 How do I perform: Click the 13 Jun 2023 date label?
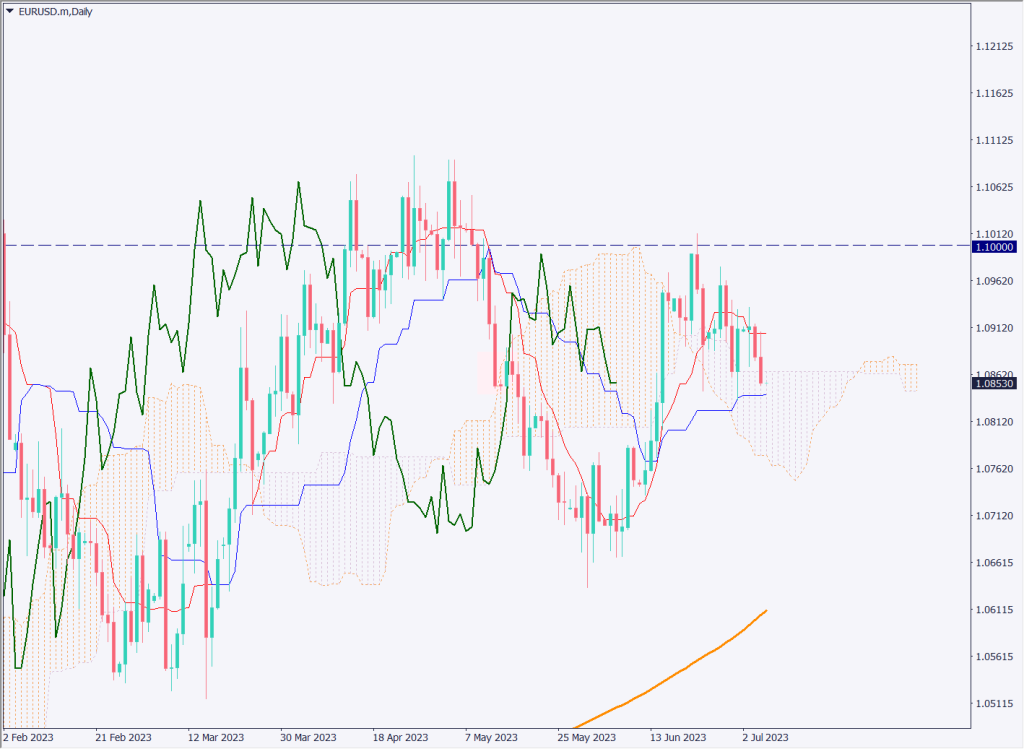click(x=678, y=737)
